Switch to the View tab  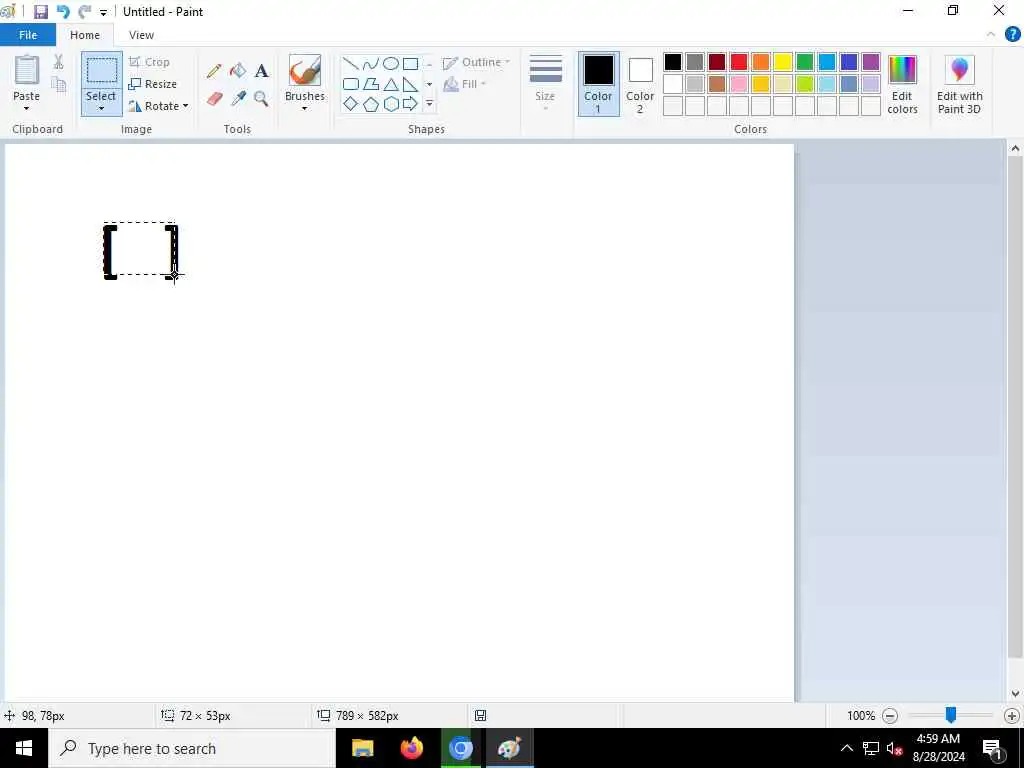point(141,35)
